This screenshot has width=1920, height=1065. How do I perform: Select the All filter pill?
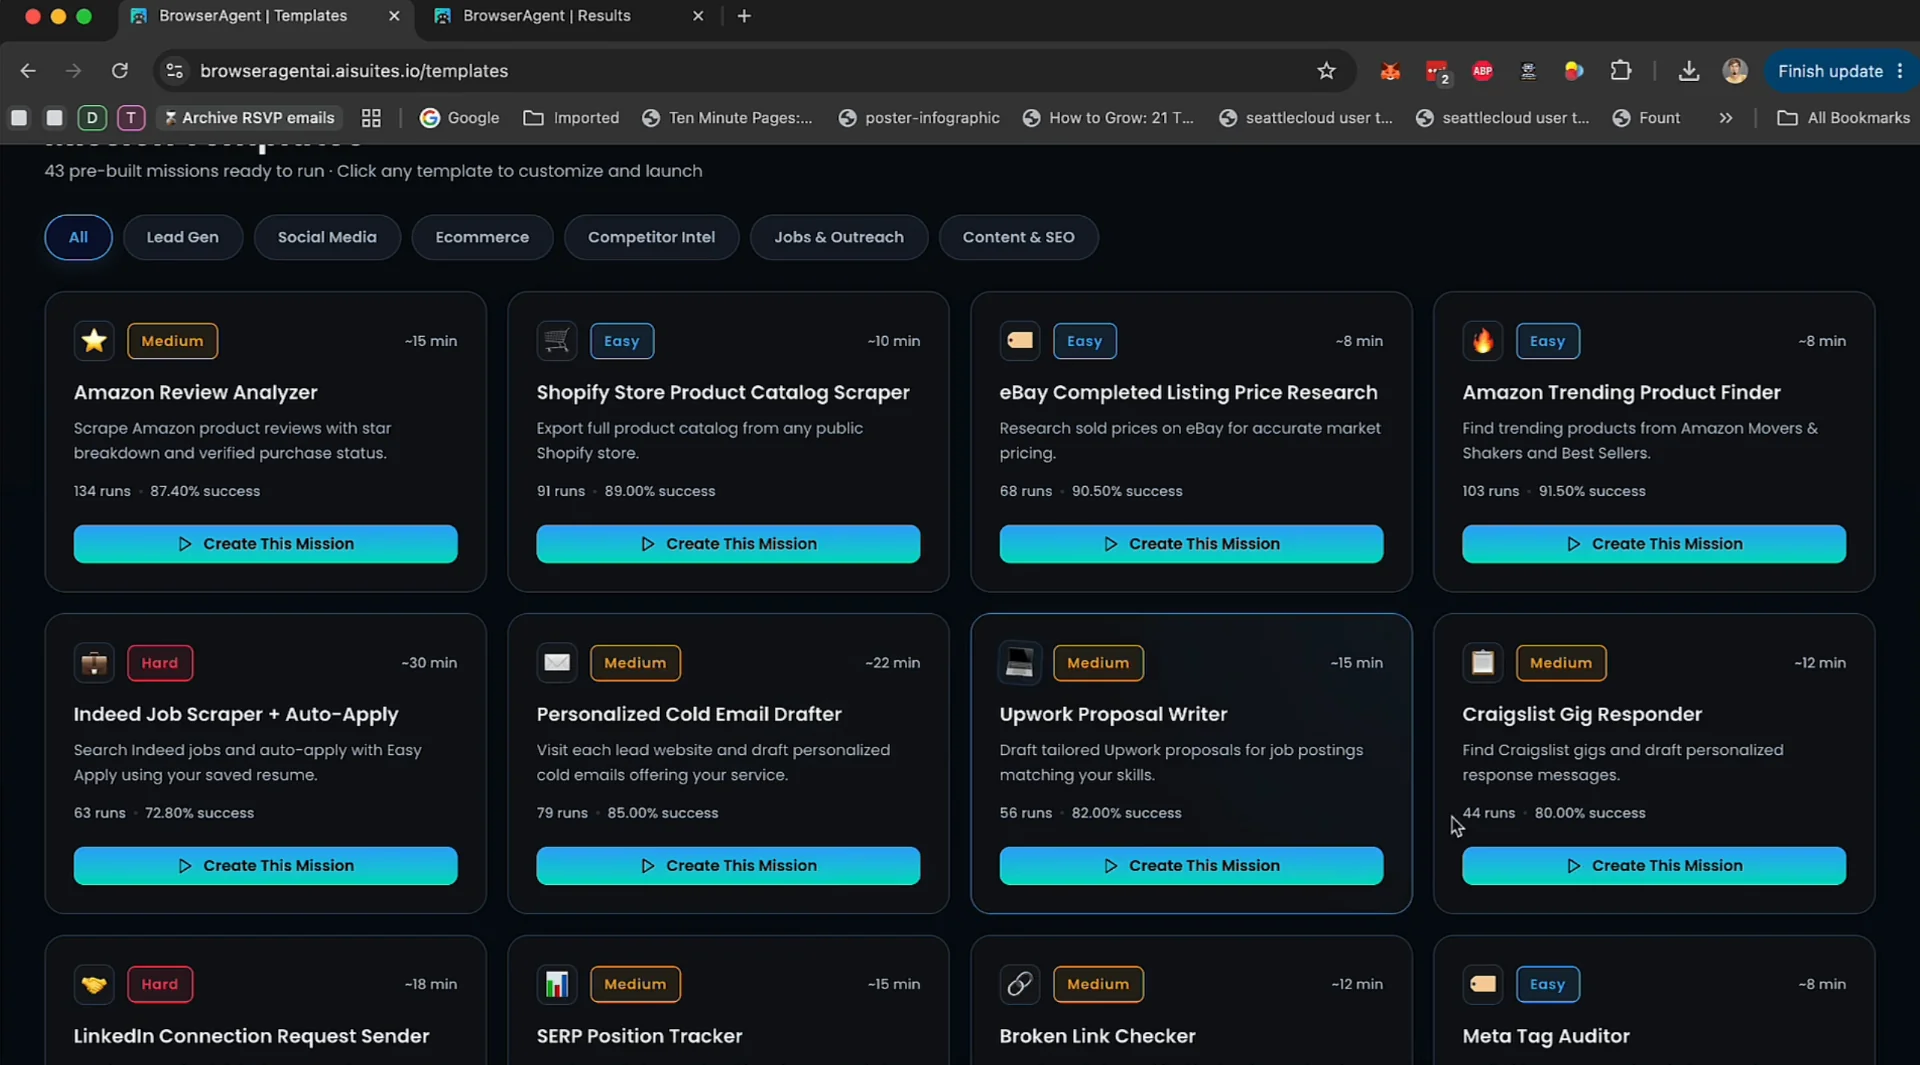[78, 237]
